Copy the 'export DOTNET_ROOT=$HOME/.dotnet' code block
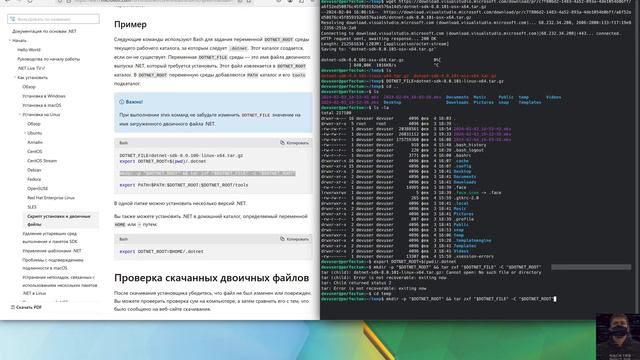Viewport: 640px width, 360px height. point(294,239)
